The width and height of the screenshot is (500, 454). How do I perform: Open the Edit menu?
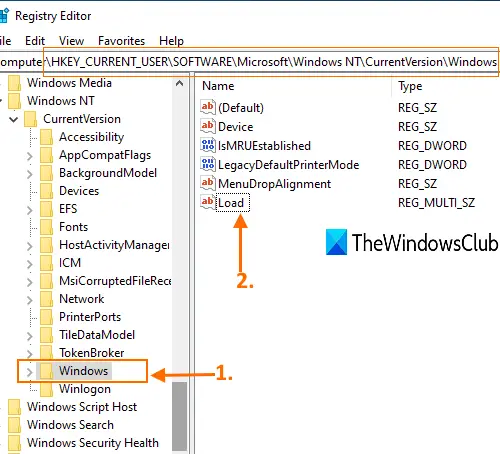pyautogui.click(x=35, y=41)
